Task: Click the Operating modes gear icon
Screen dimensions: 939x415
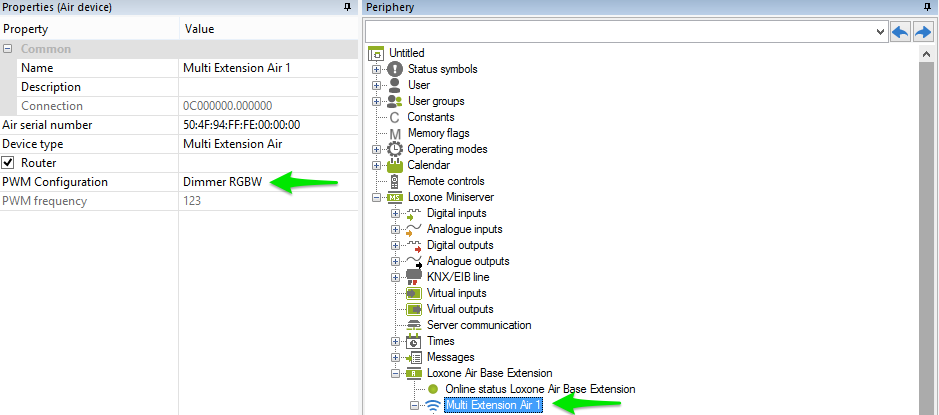Action: (395, 149)
